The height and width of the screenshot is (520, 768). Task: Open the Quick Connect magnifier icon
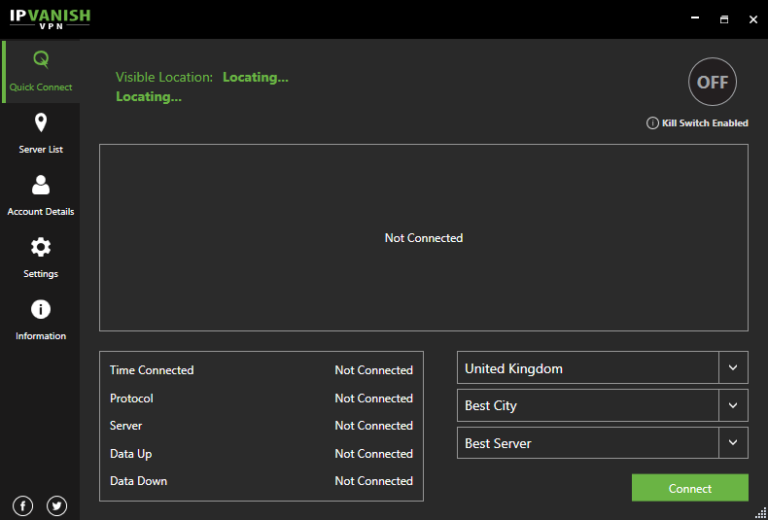(x=41, y=59)
